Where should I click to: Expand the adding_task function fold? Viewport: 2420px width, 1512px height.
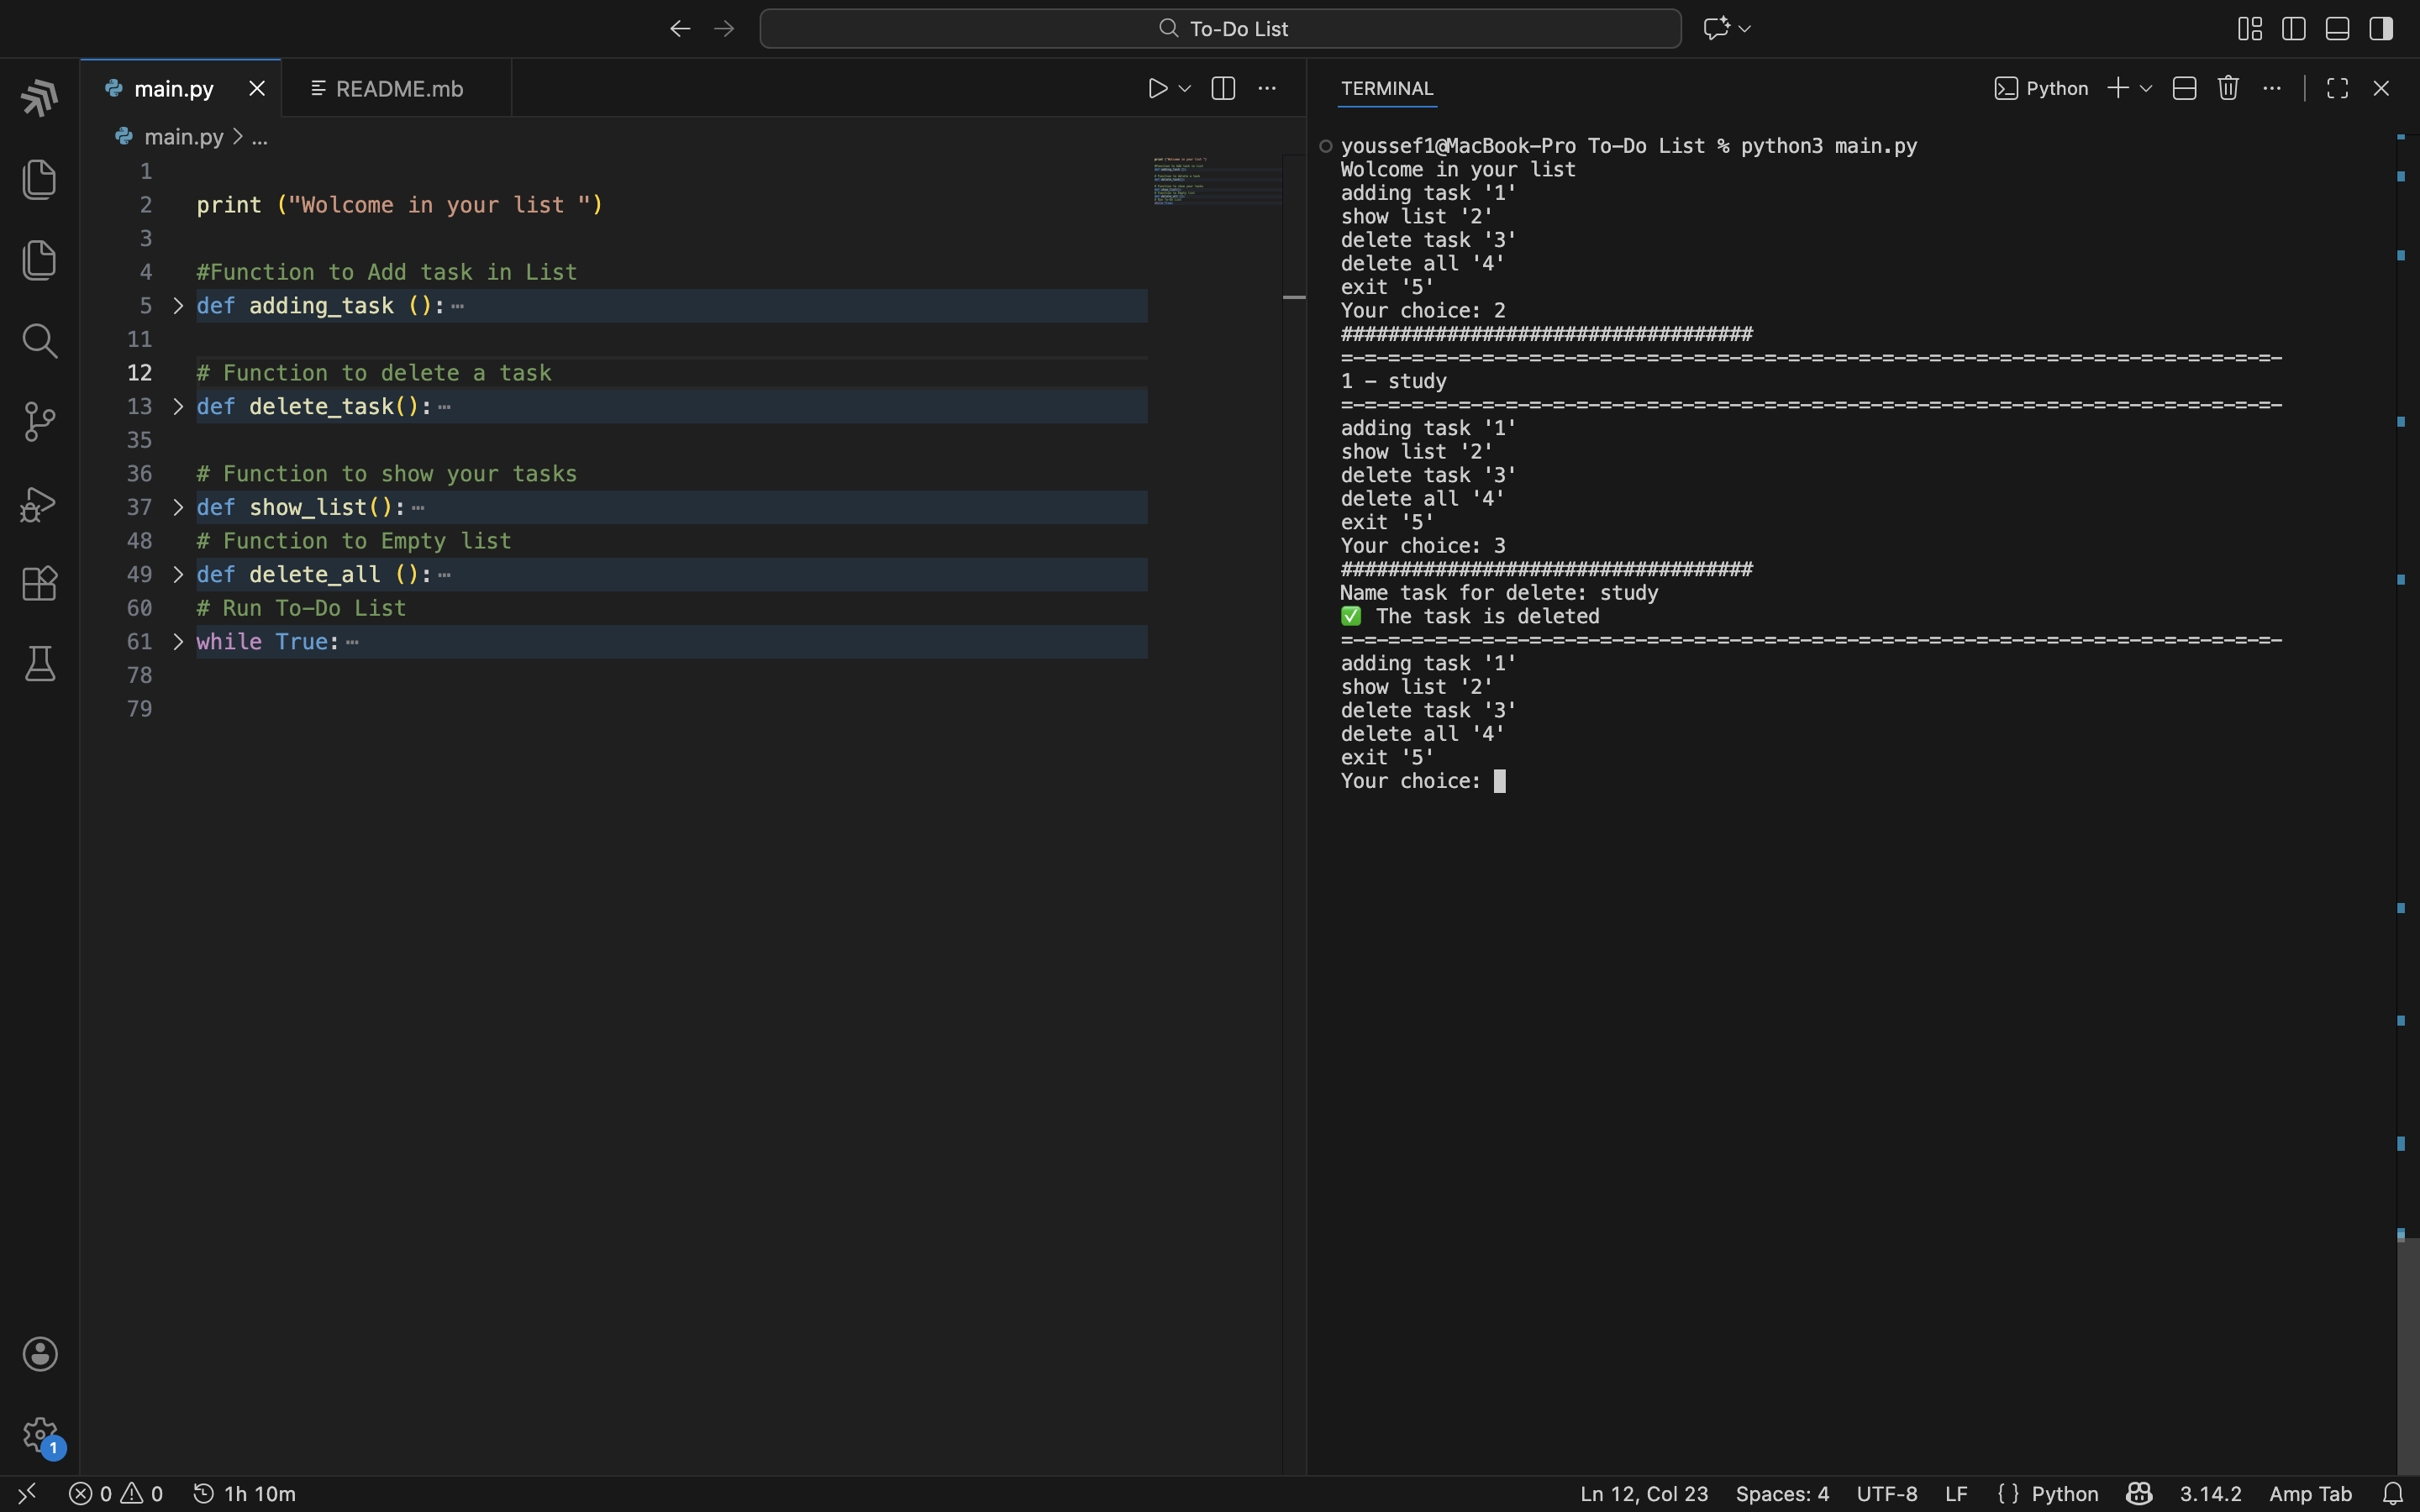tap(178, 306)
